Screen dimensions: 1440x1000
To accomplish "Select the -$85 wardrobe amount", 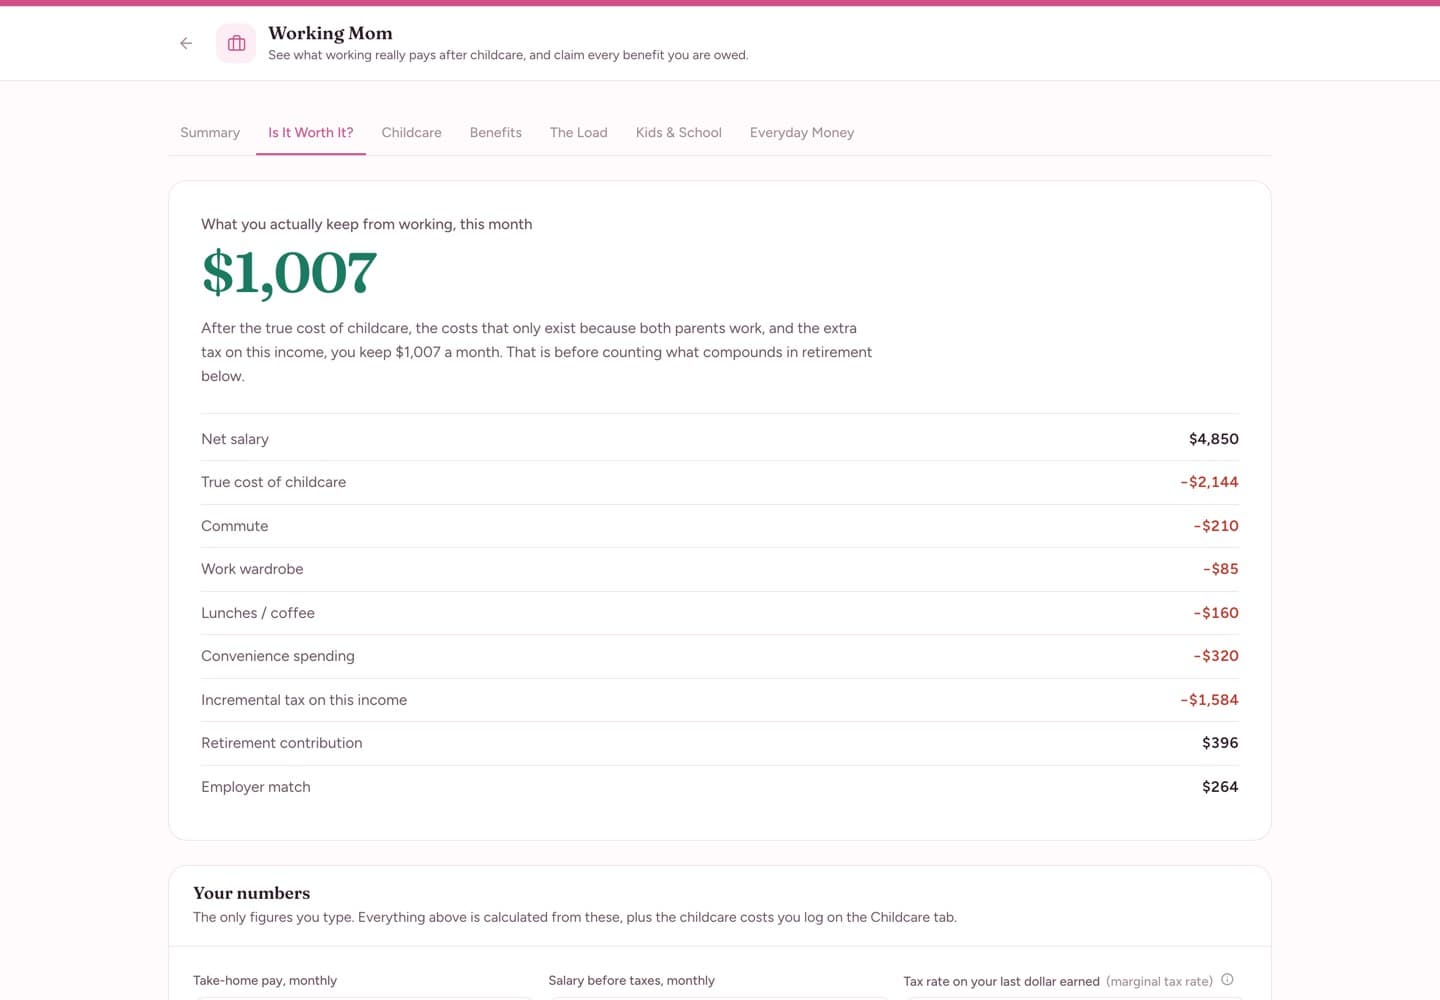I will coord(1221,569).
